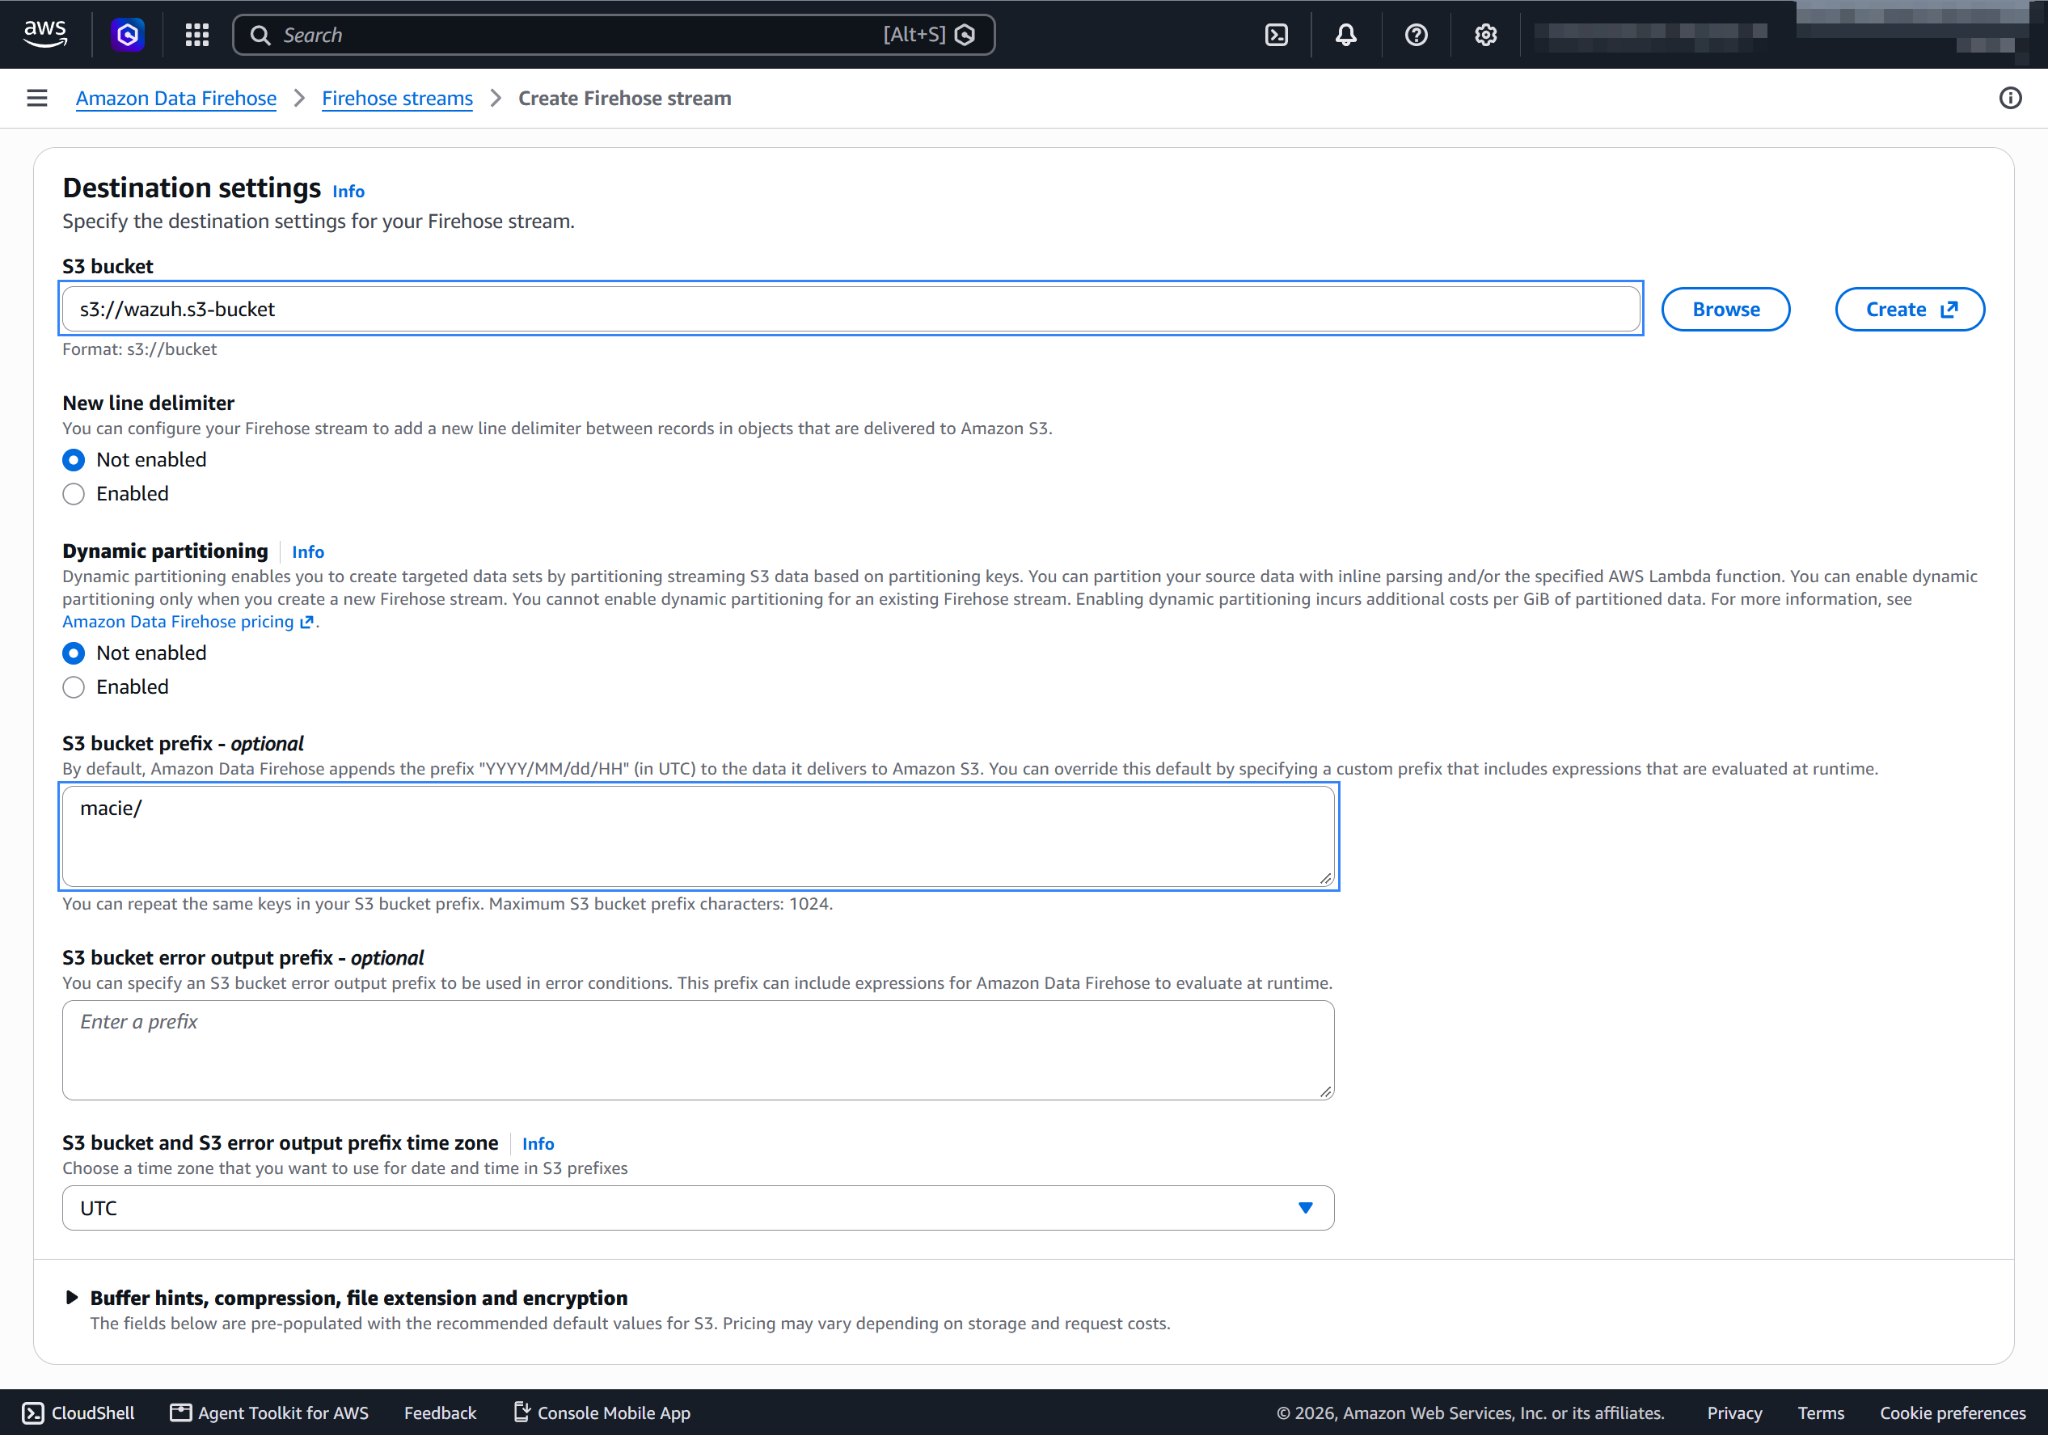Click the S3 bucket error output prefix field
The height and width of the screenshot is (1435, 2048).
click(x=698, y=1050)
